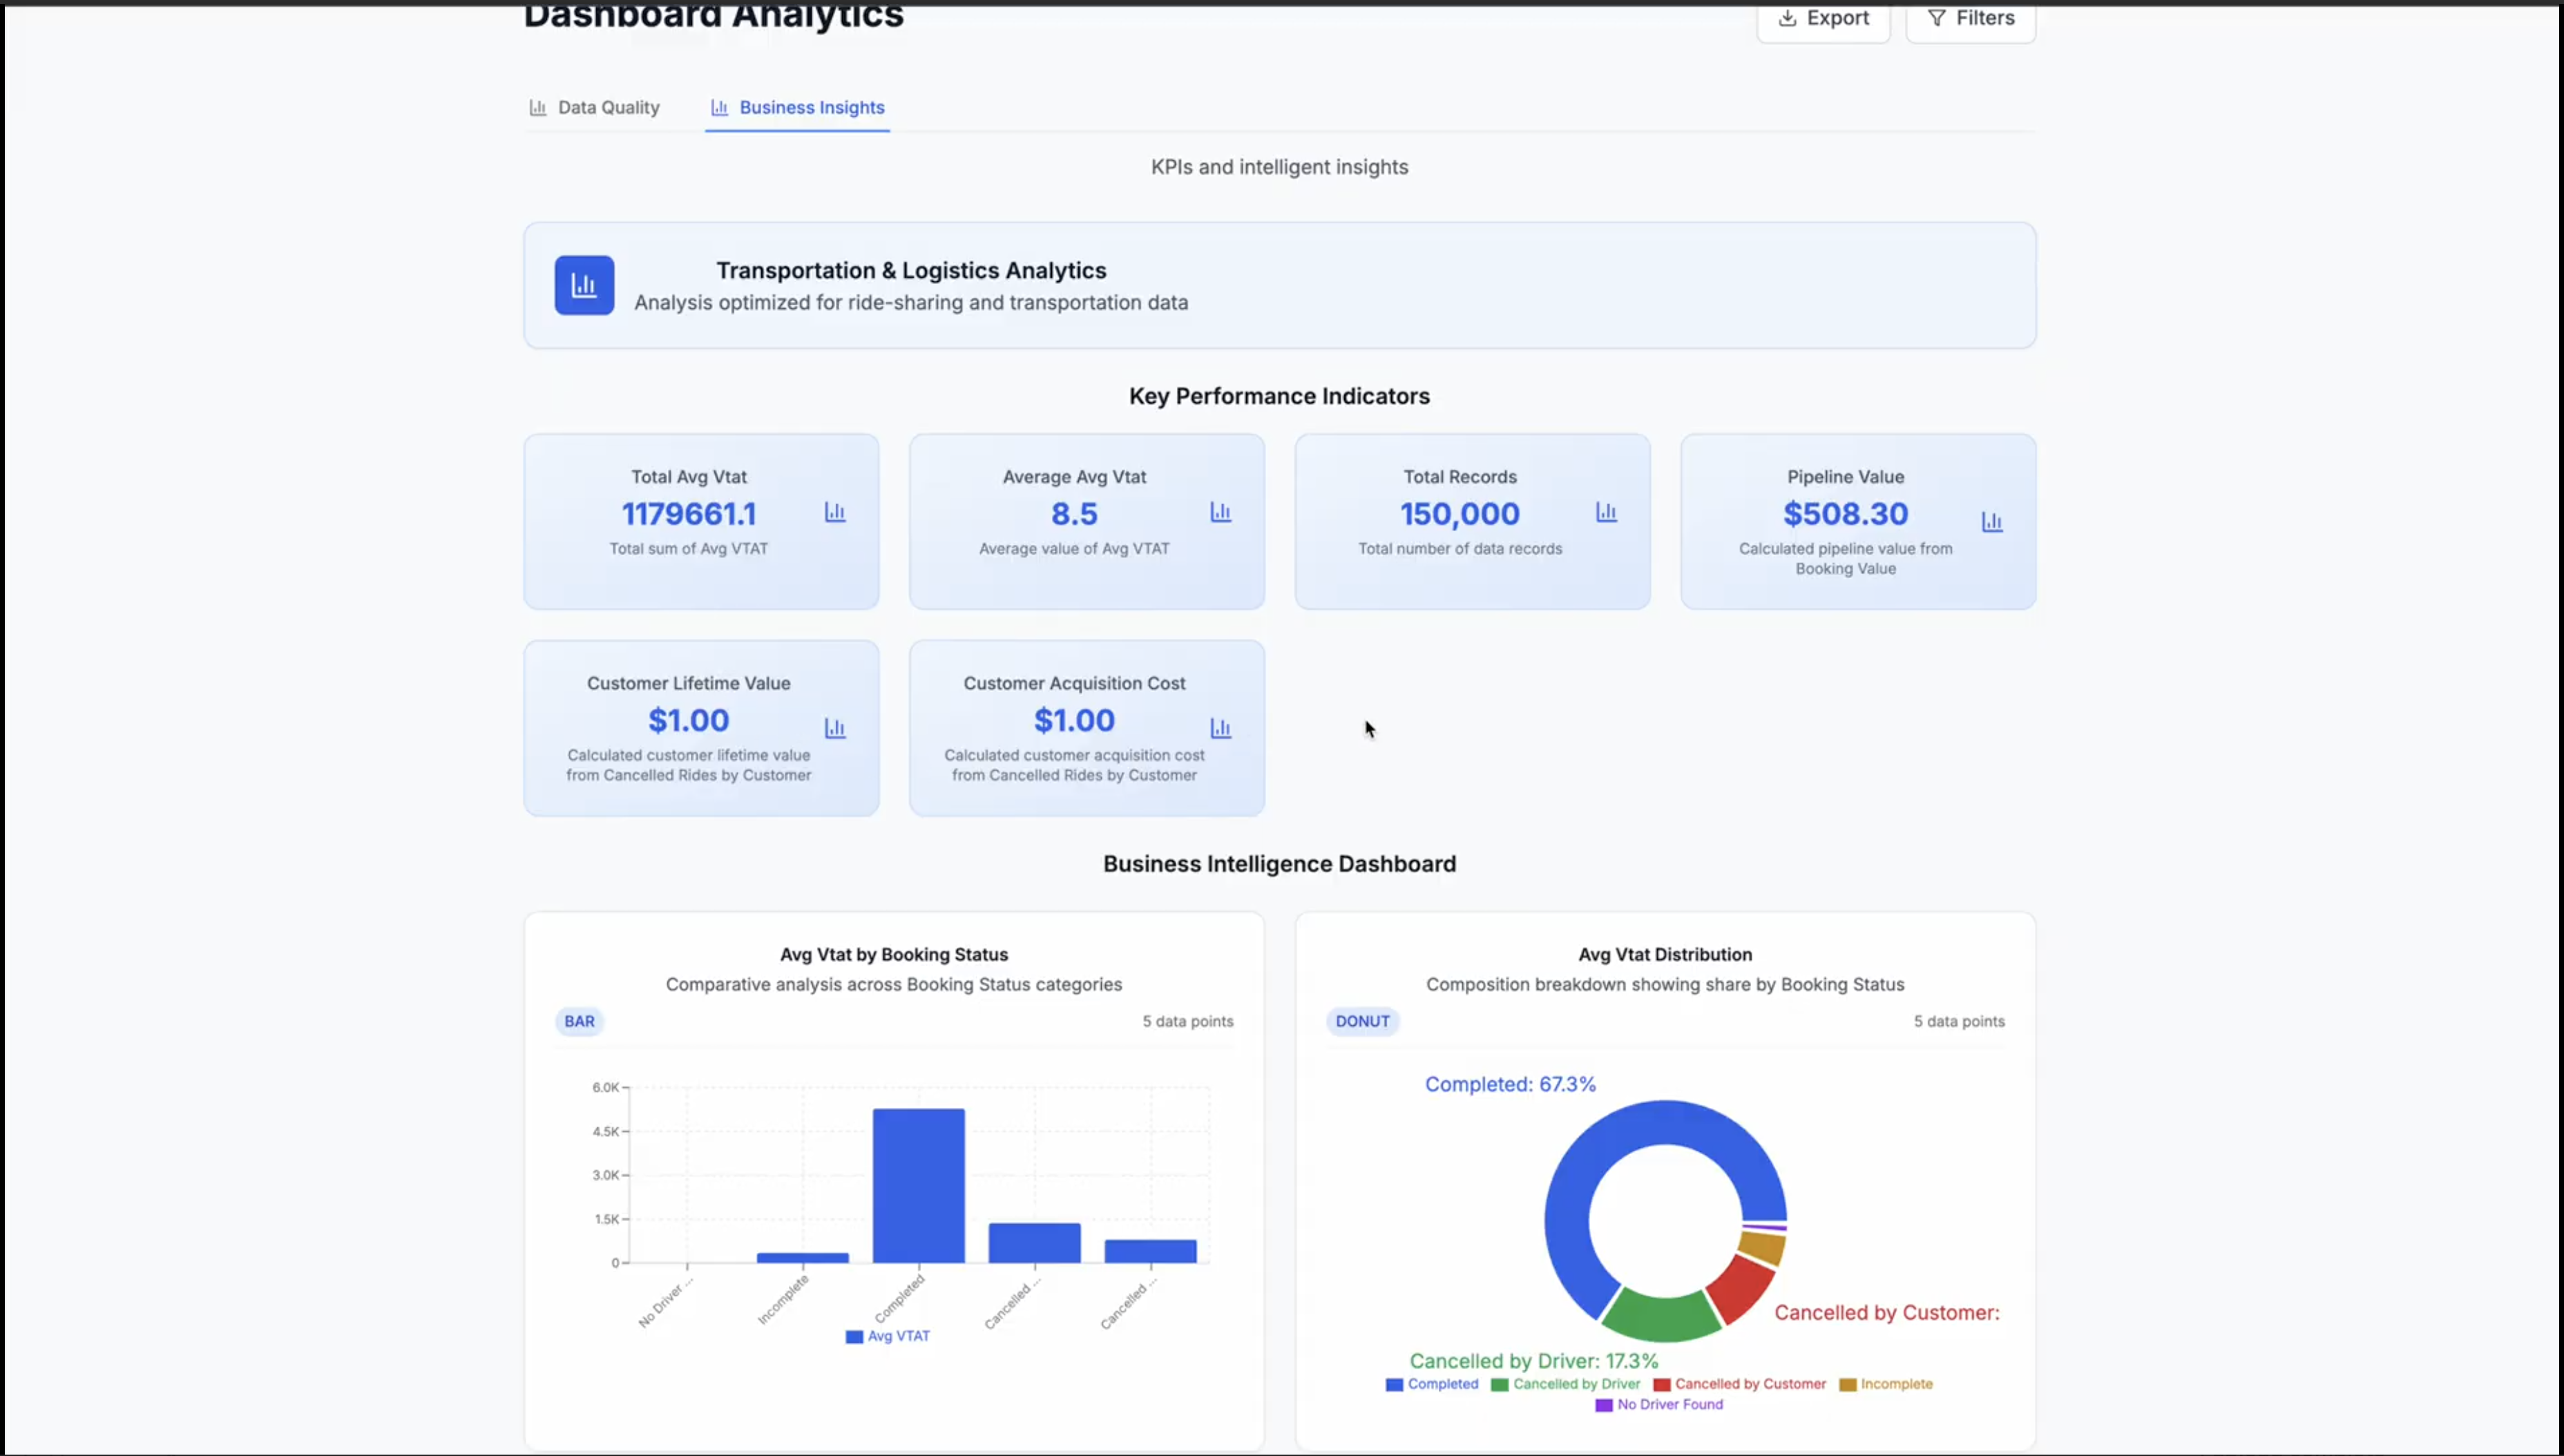This screenshot has height=1456, width=2564.
Task: Click the value $508.30
Action: pos(1845,514)
